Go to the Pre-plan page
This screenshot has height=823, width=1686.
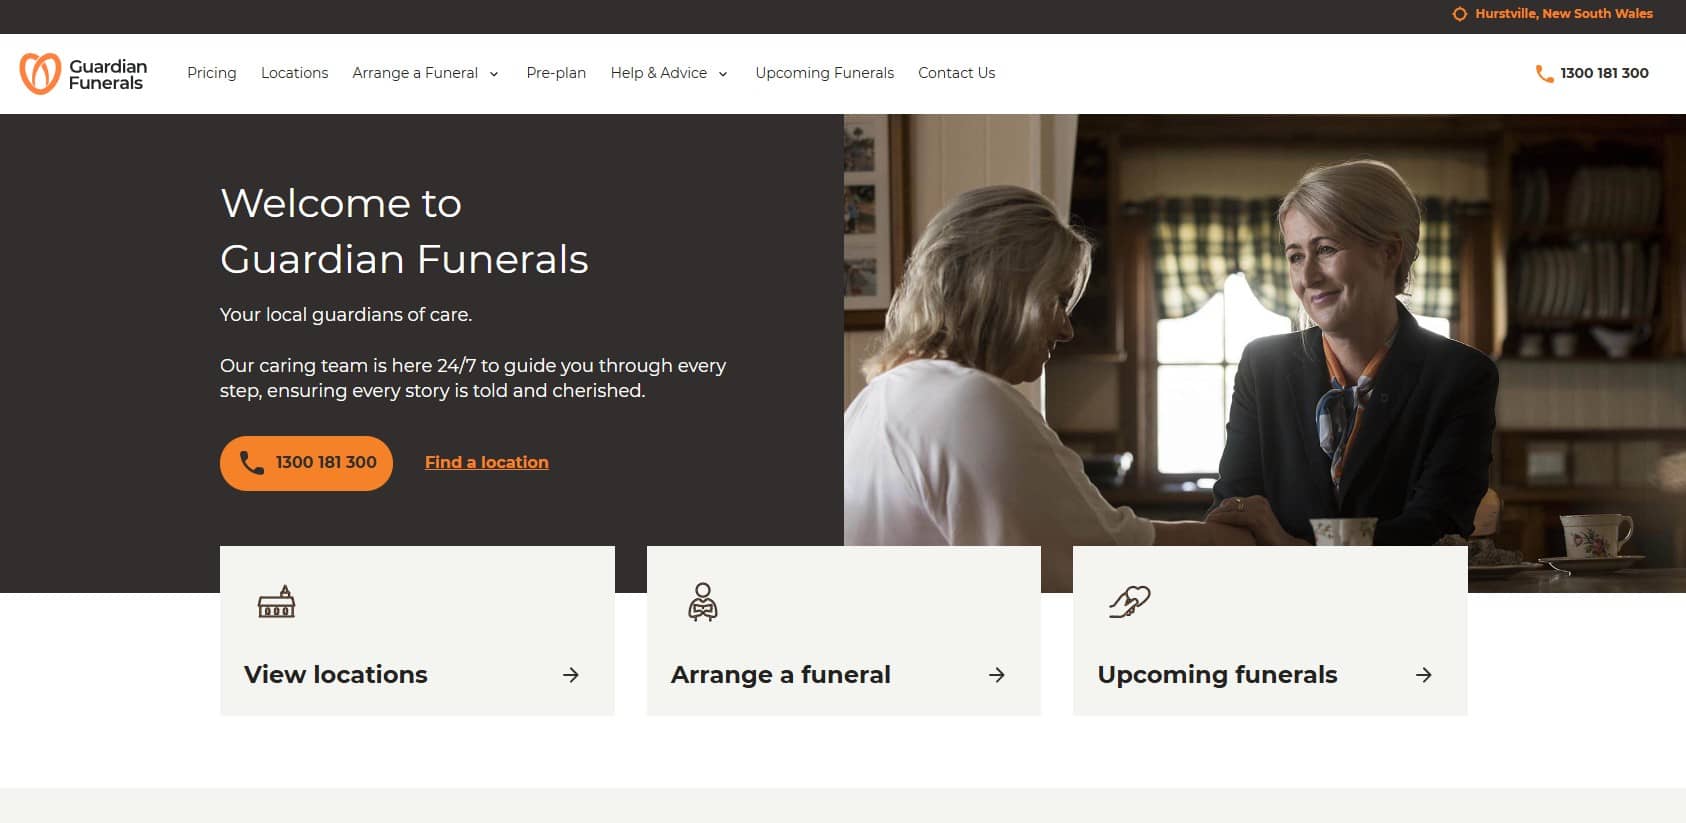(x=556, y=73)
